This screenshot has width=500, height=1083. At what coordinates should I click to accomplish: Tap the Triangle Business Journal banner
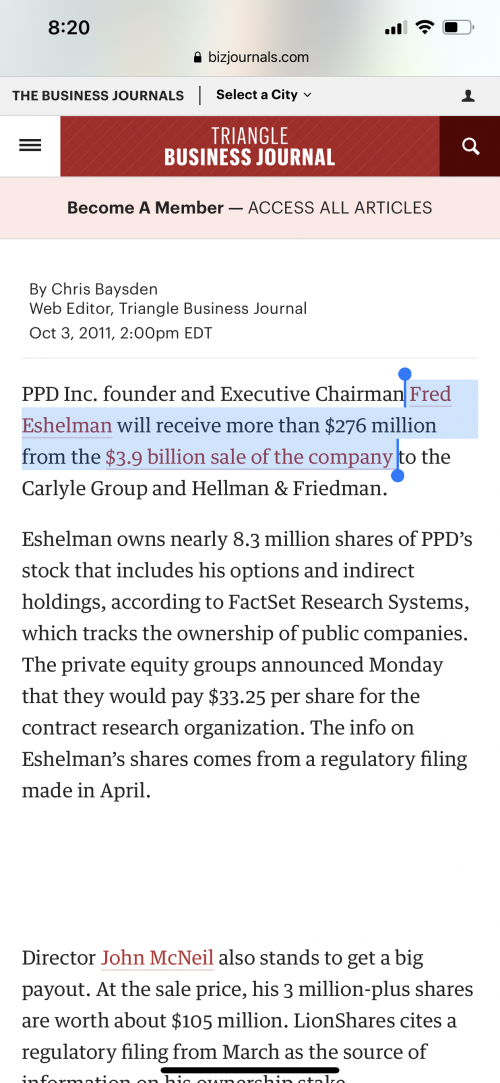(x=249, y=146)
